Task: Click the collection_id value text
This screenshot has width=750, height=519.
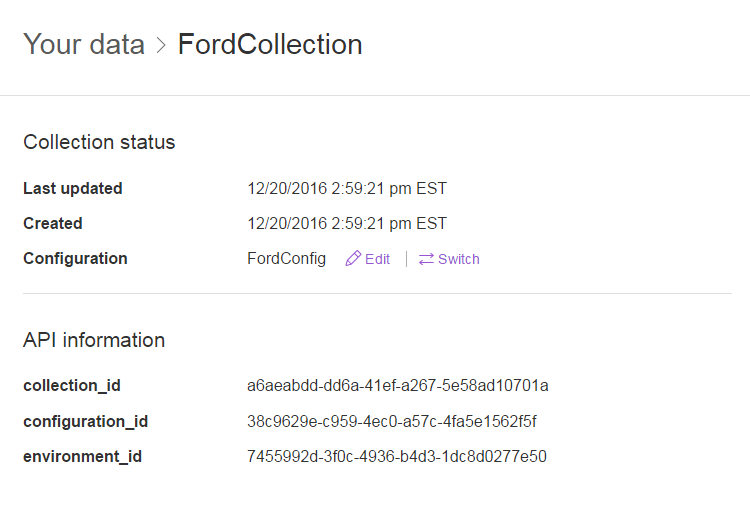Action: click(x=397, y=386)
